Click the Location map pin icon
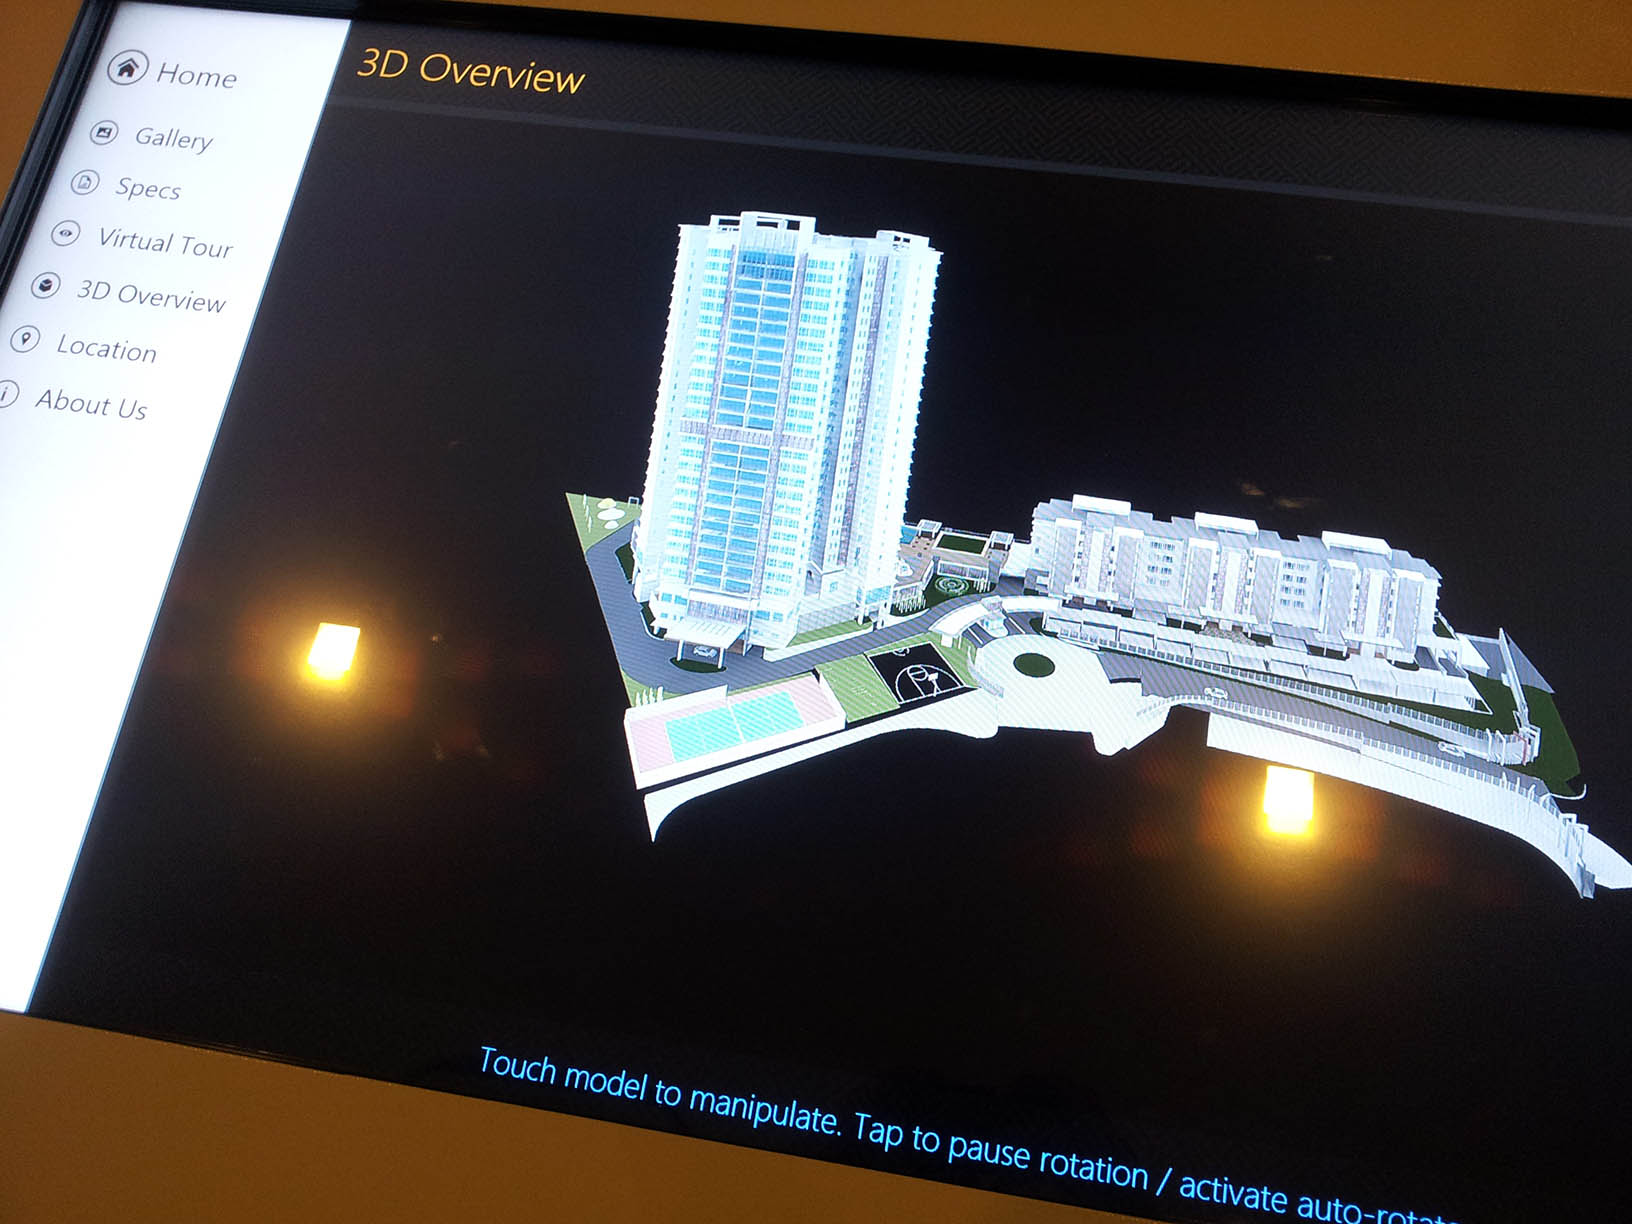 tap(26, 340)
